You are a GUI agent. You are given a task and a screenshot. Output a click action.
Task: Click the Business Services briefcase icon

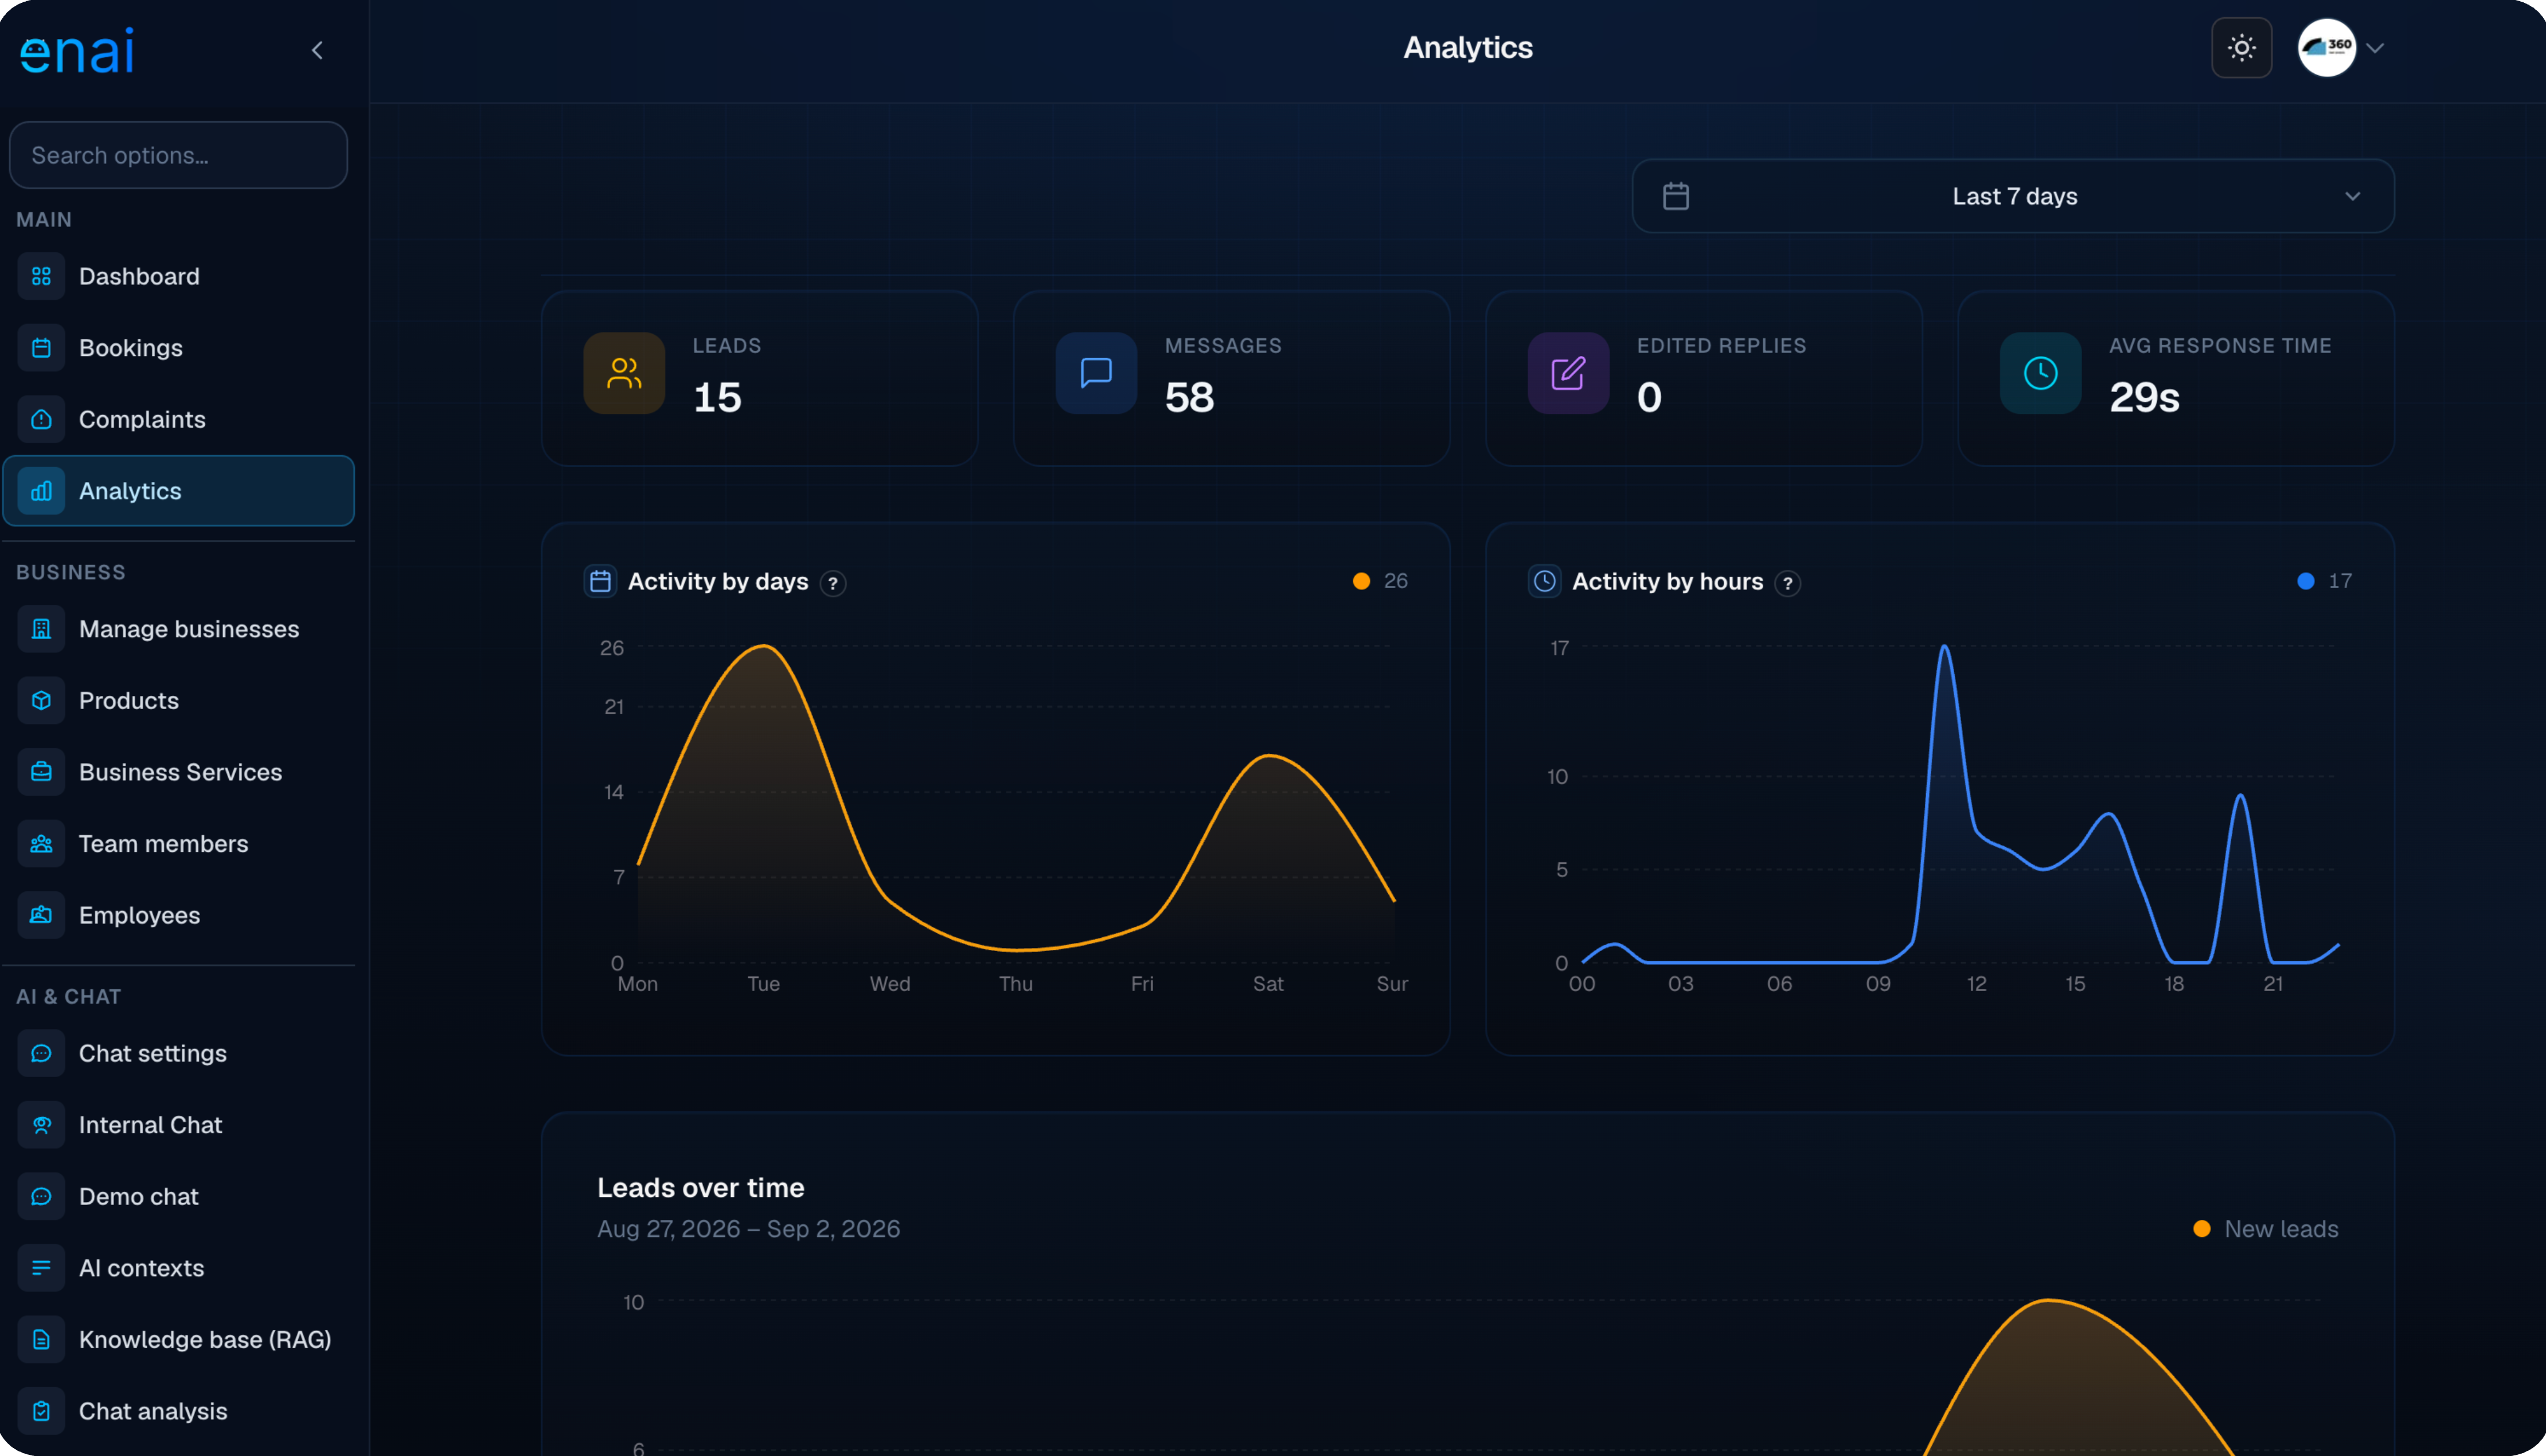41,772
